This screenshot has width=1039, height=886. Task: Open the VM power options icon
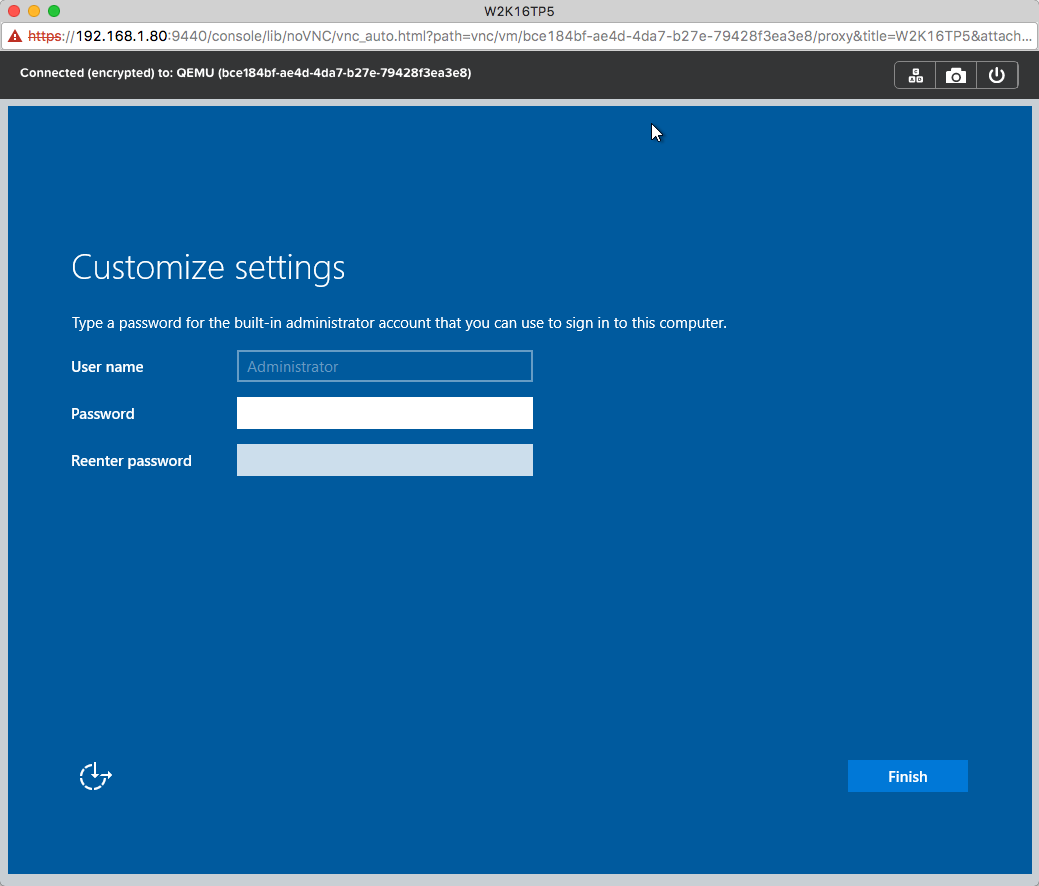tap(997, 76)
